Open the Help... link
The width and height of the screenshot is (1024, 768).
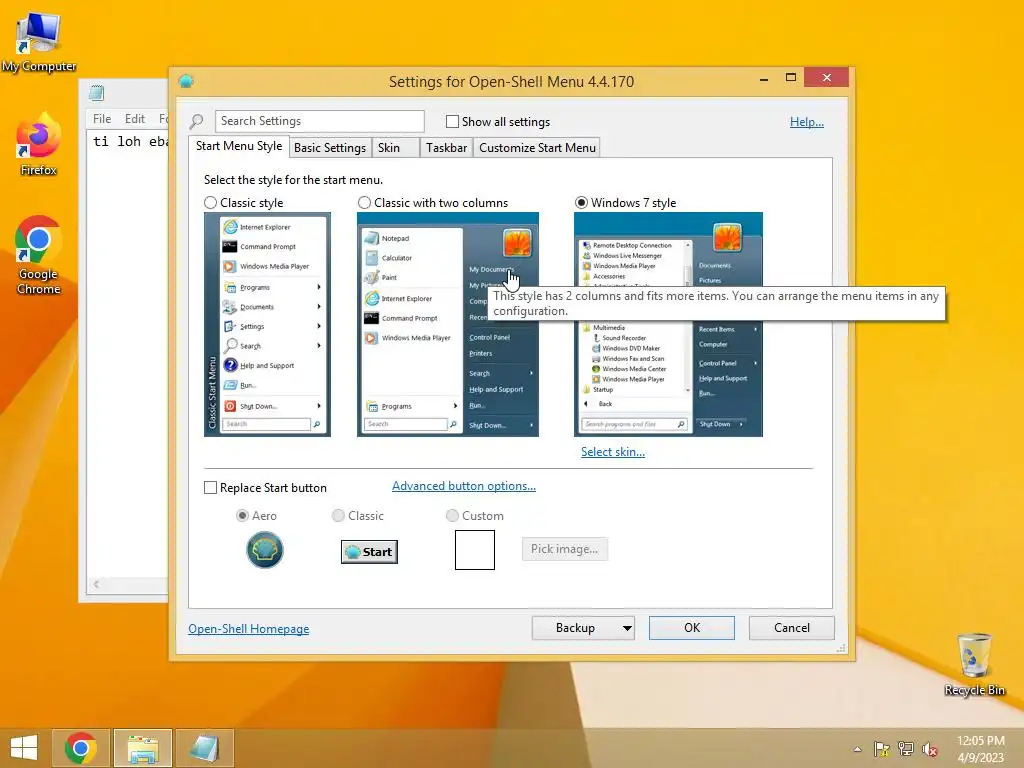(807, 122)
